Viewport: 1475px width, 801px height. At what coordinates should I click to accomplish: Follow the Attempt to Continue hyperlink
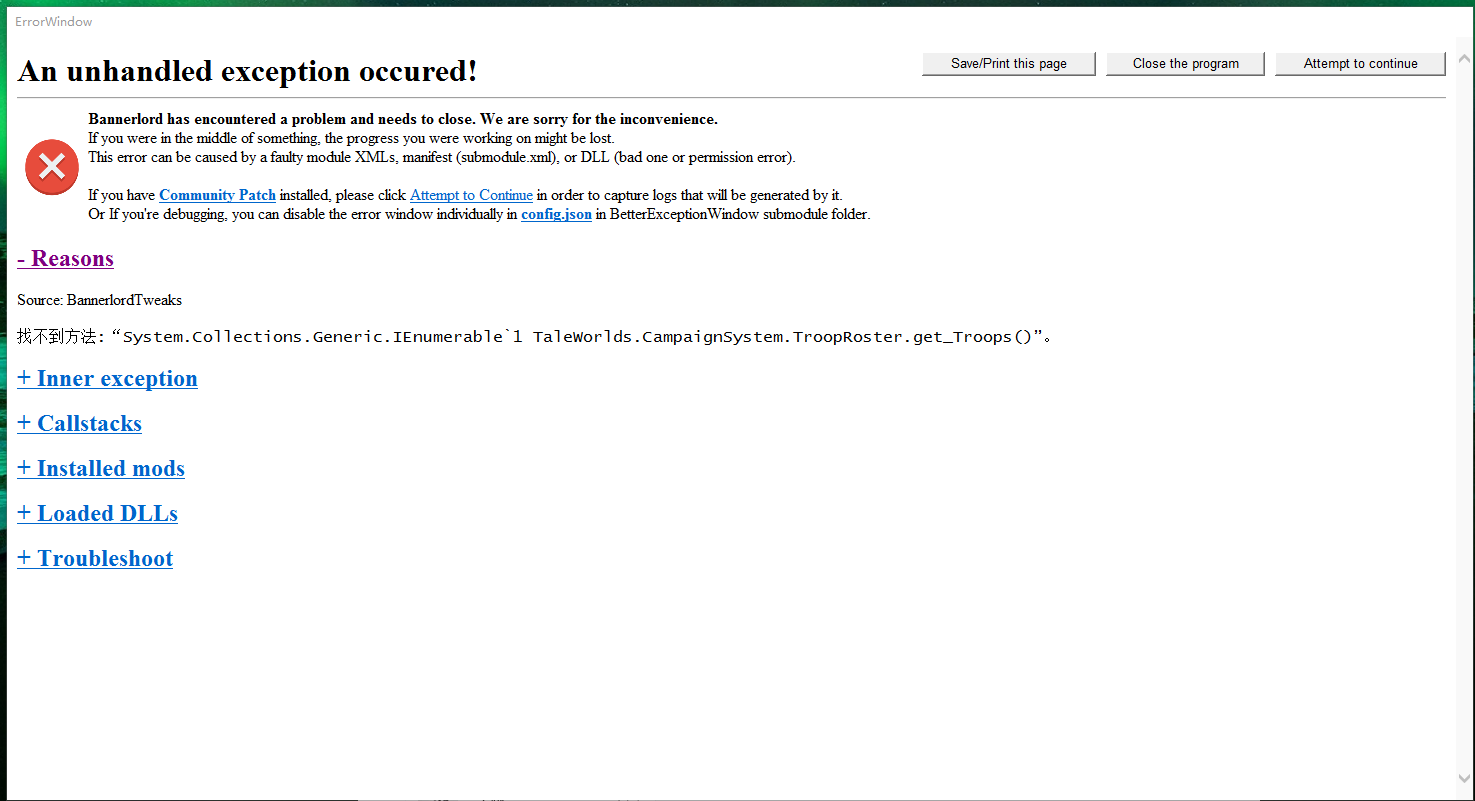[x=471, y=195]
